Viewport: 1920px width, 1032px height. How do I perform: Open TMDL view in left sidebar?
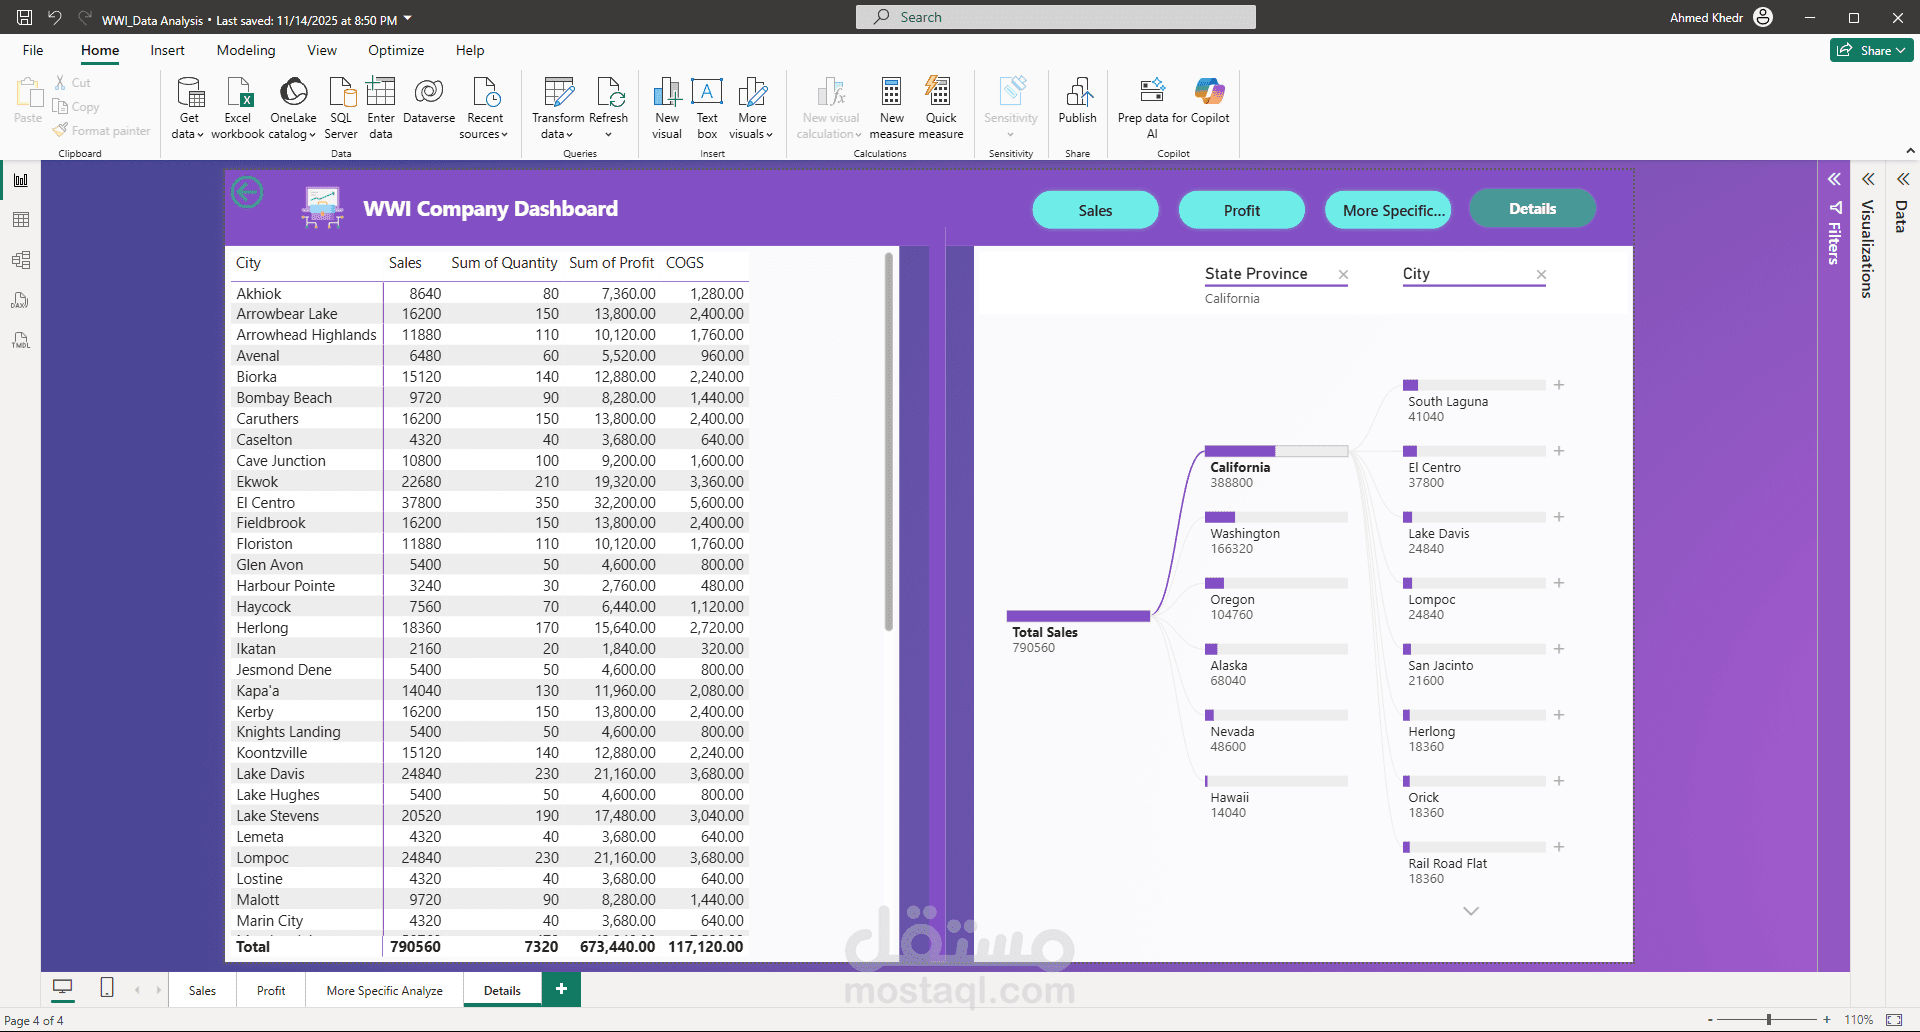21,340
